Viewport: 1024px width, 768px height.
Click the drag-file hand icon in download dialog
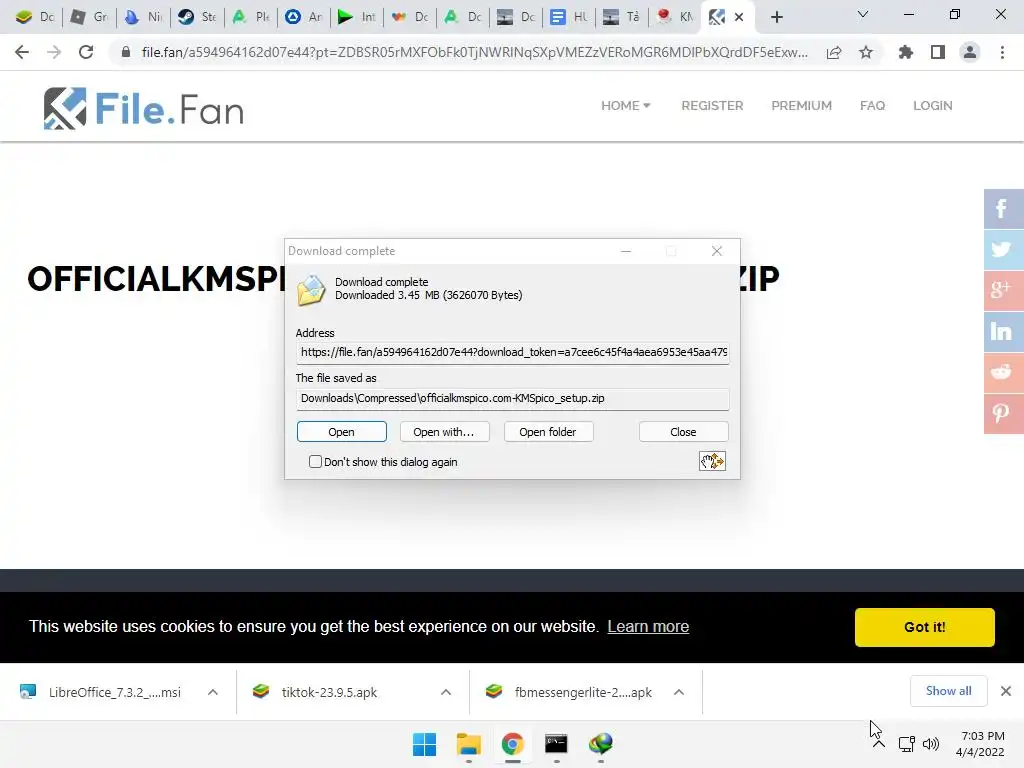pos(712,461)
